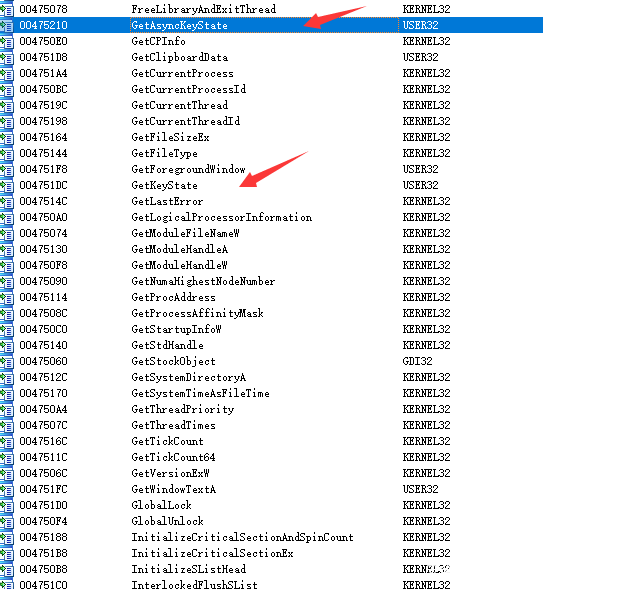Select the GetClipboardData function name
Viewport: 642px width, 589px height.
coord(179,57)
